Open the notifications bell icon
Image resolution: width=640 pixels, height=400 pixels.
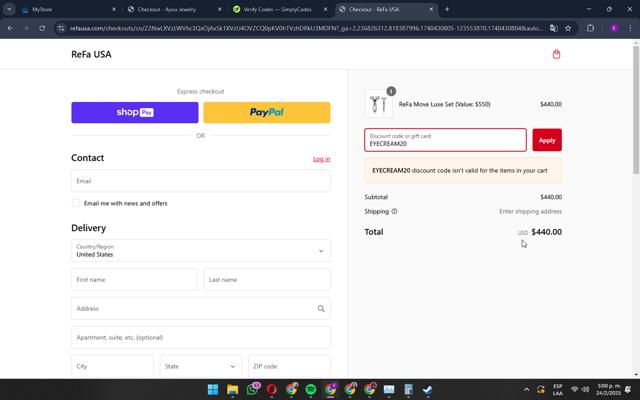[628, 390]
